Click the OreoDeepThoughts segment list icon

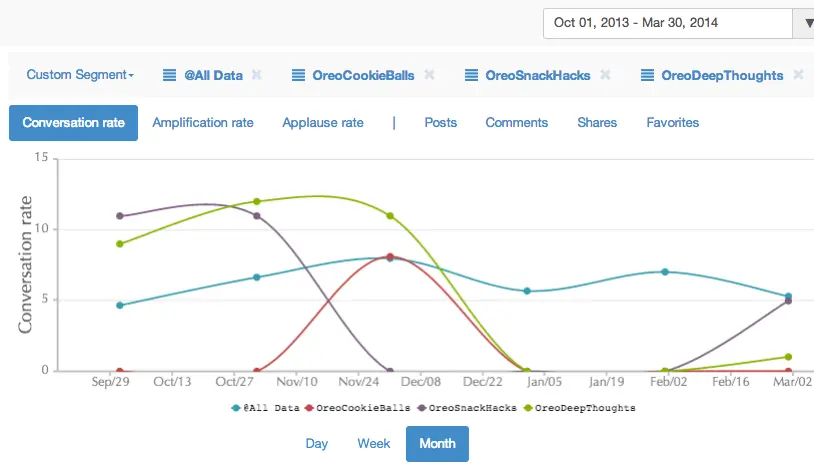click(x=647, y=75)
